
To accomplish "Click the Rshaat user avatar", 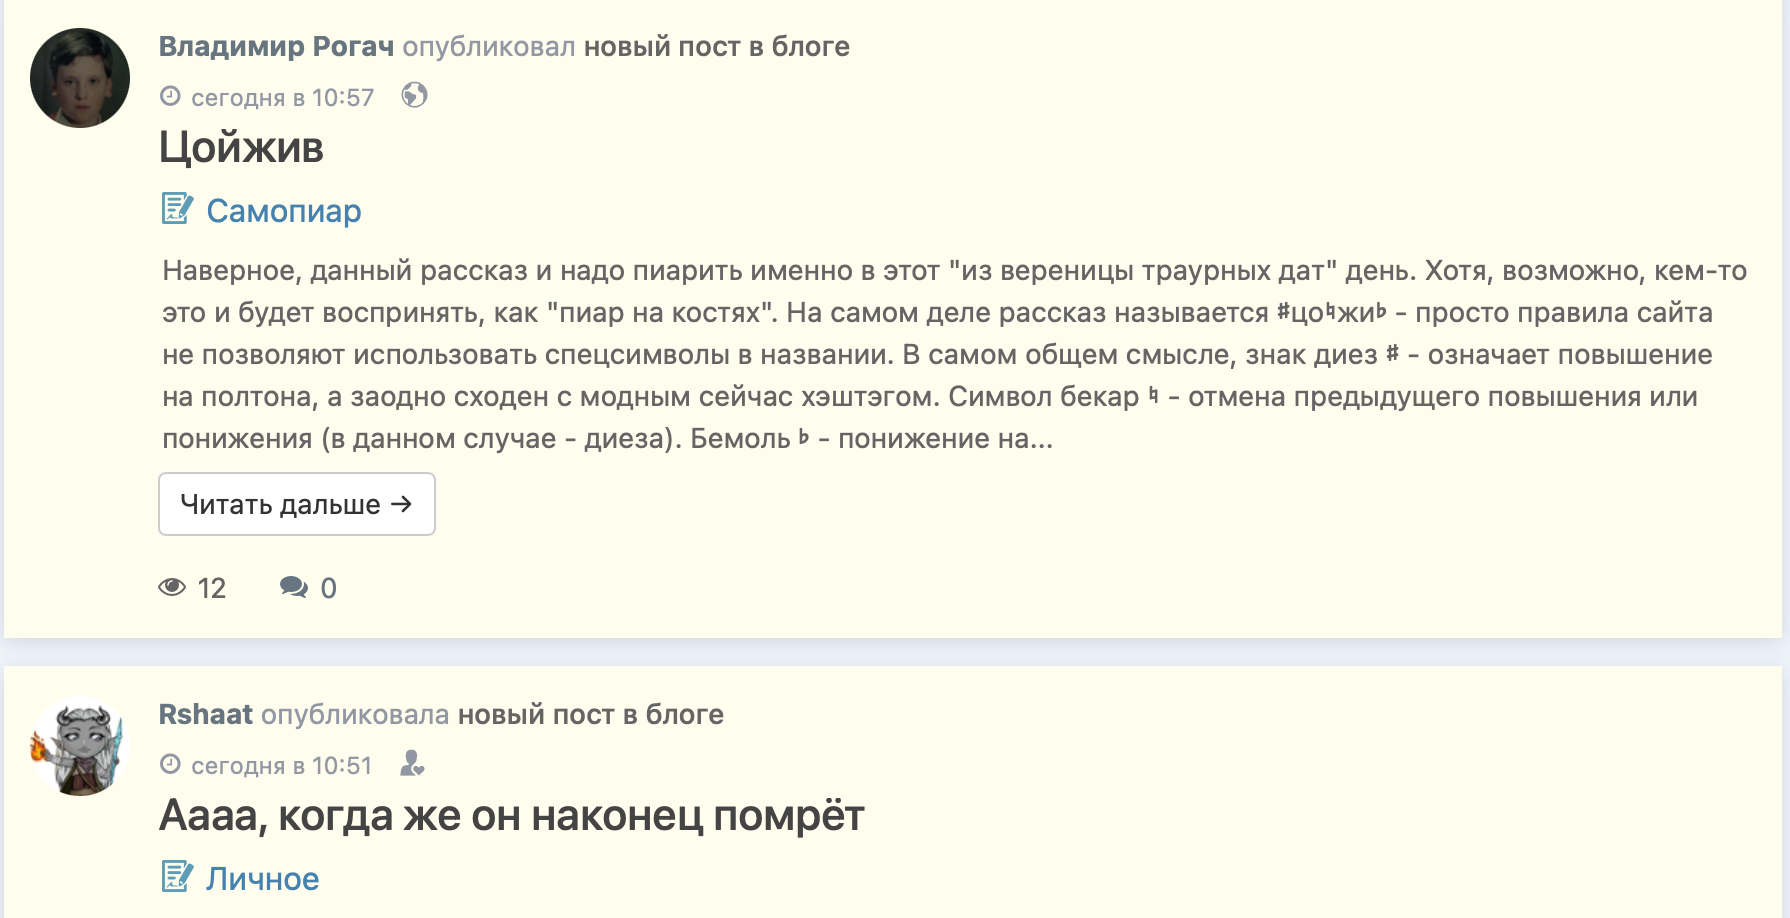I will pyautogui.click(x=80, y=746).
